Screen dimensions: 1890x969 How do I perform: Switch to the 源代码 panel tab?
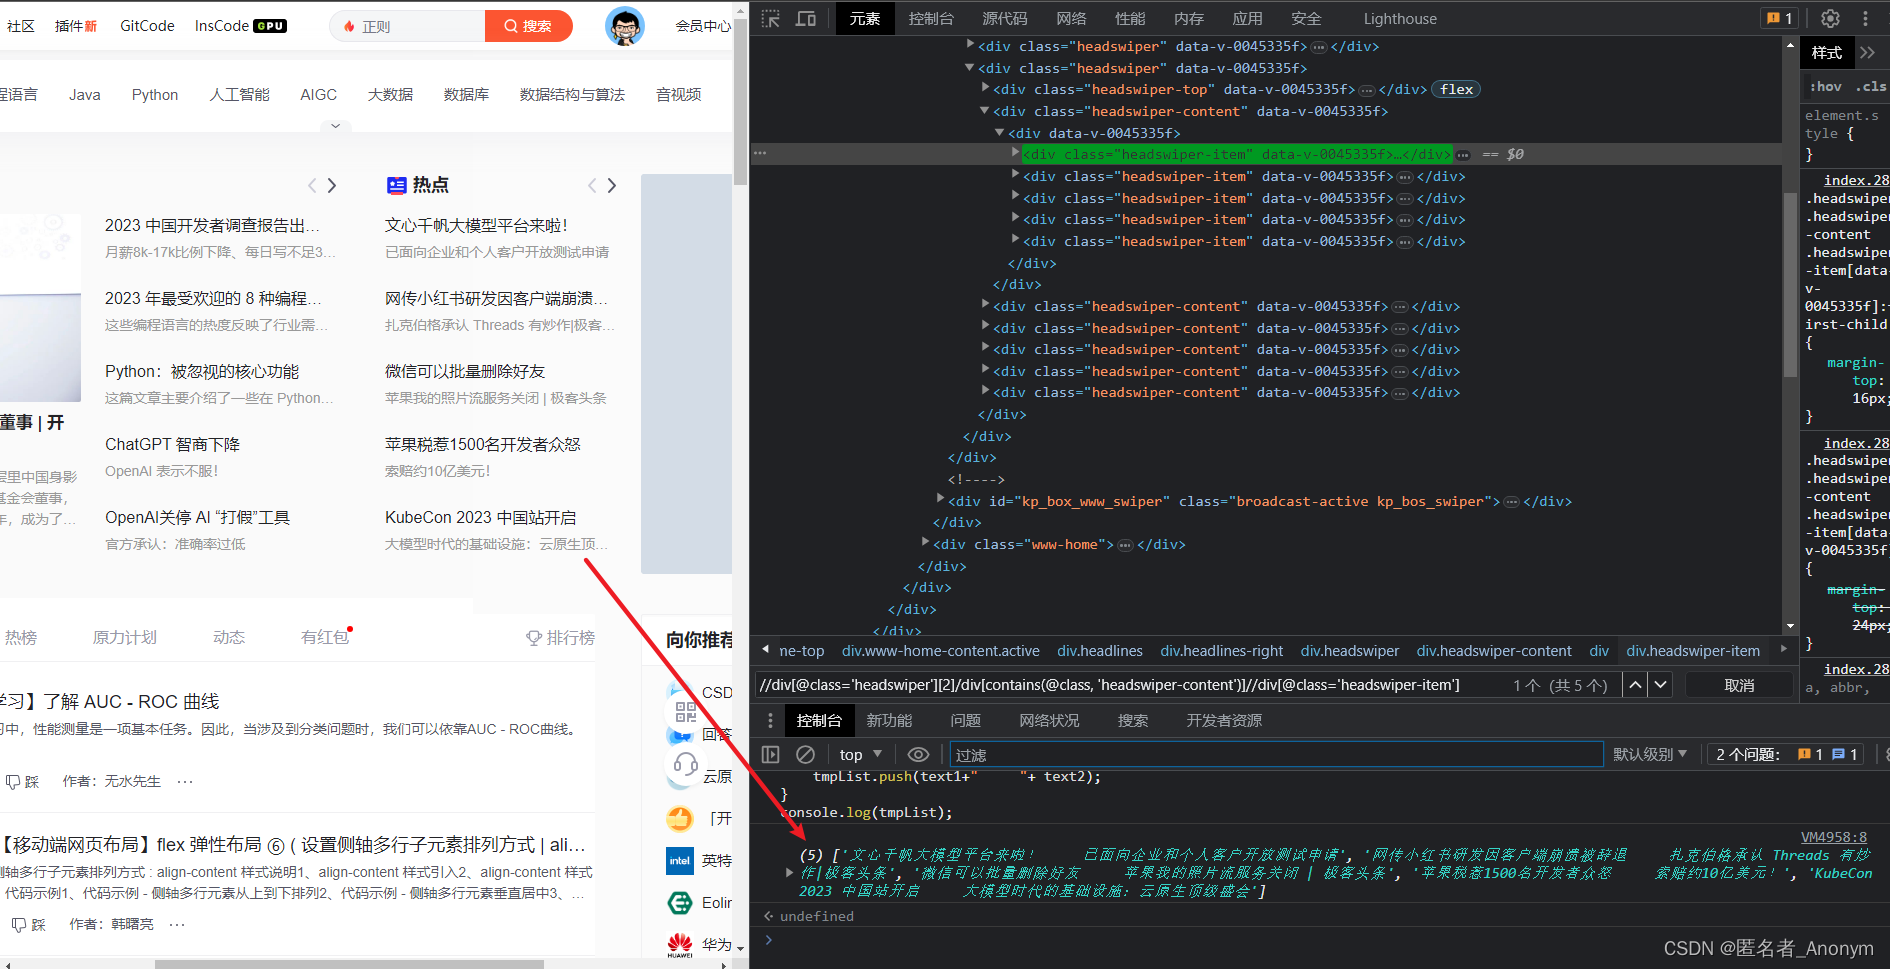(x=1004, y=18)
